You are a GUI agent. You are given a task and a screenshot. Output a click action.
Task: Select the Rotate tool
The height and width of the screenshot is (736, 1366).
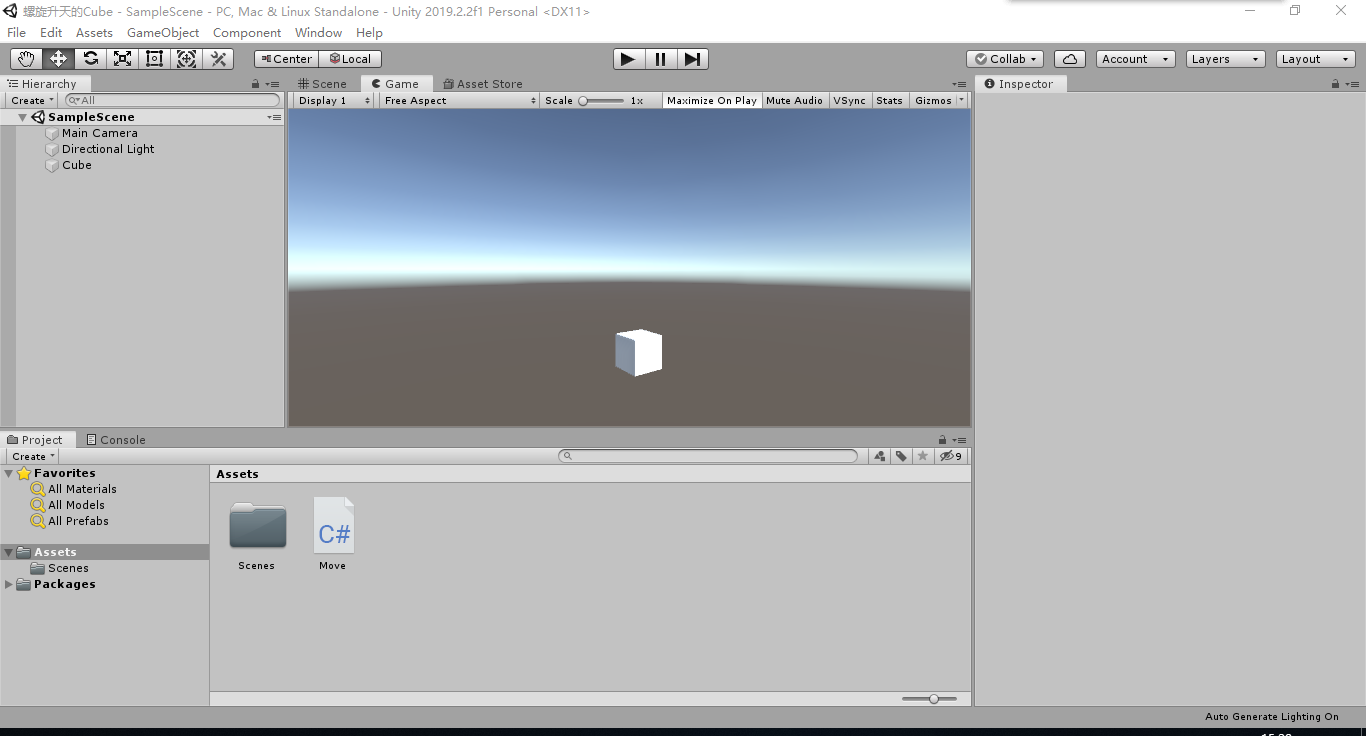click(90, 58)
